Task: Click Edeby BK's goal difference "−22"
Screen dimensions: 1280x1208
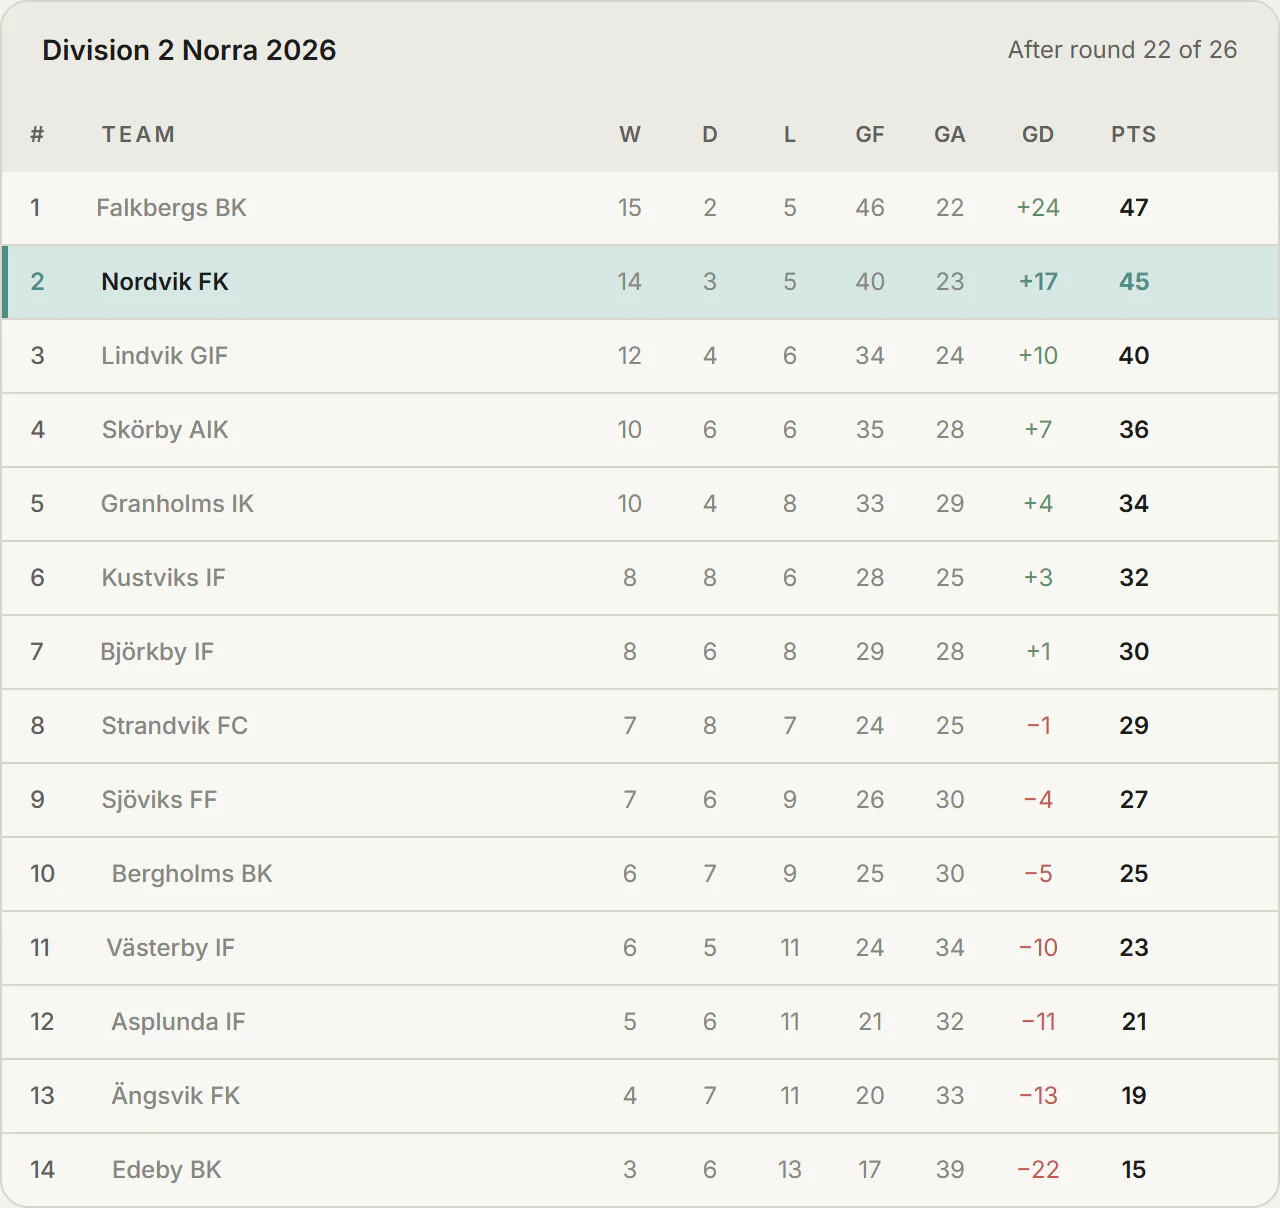Action: (1038, 1170)
